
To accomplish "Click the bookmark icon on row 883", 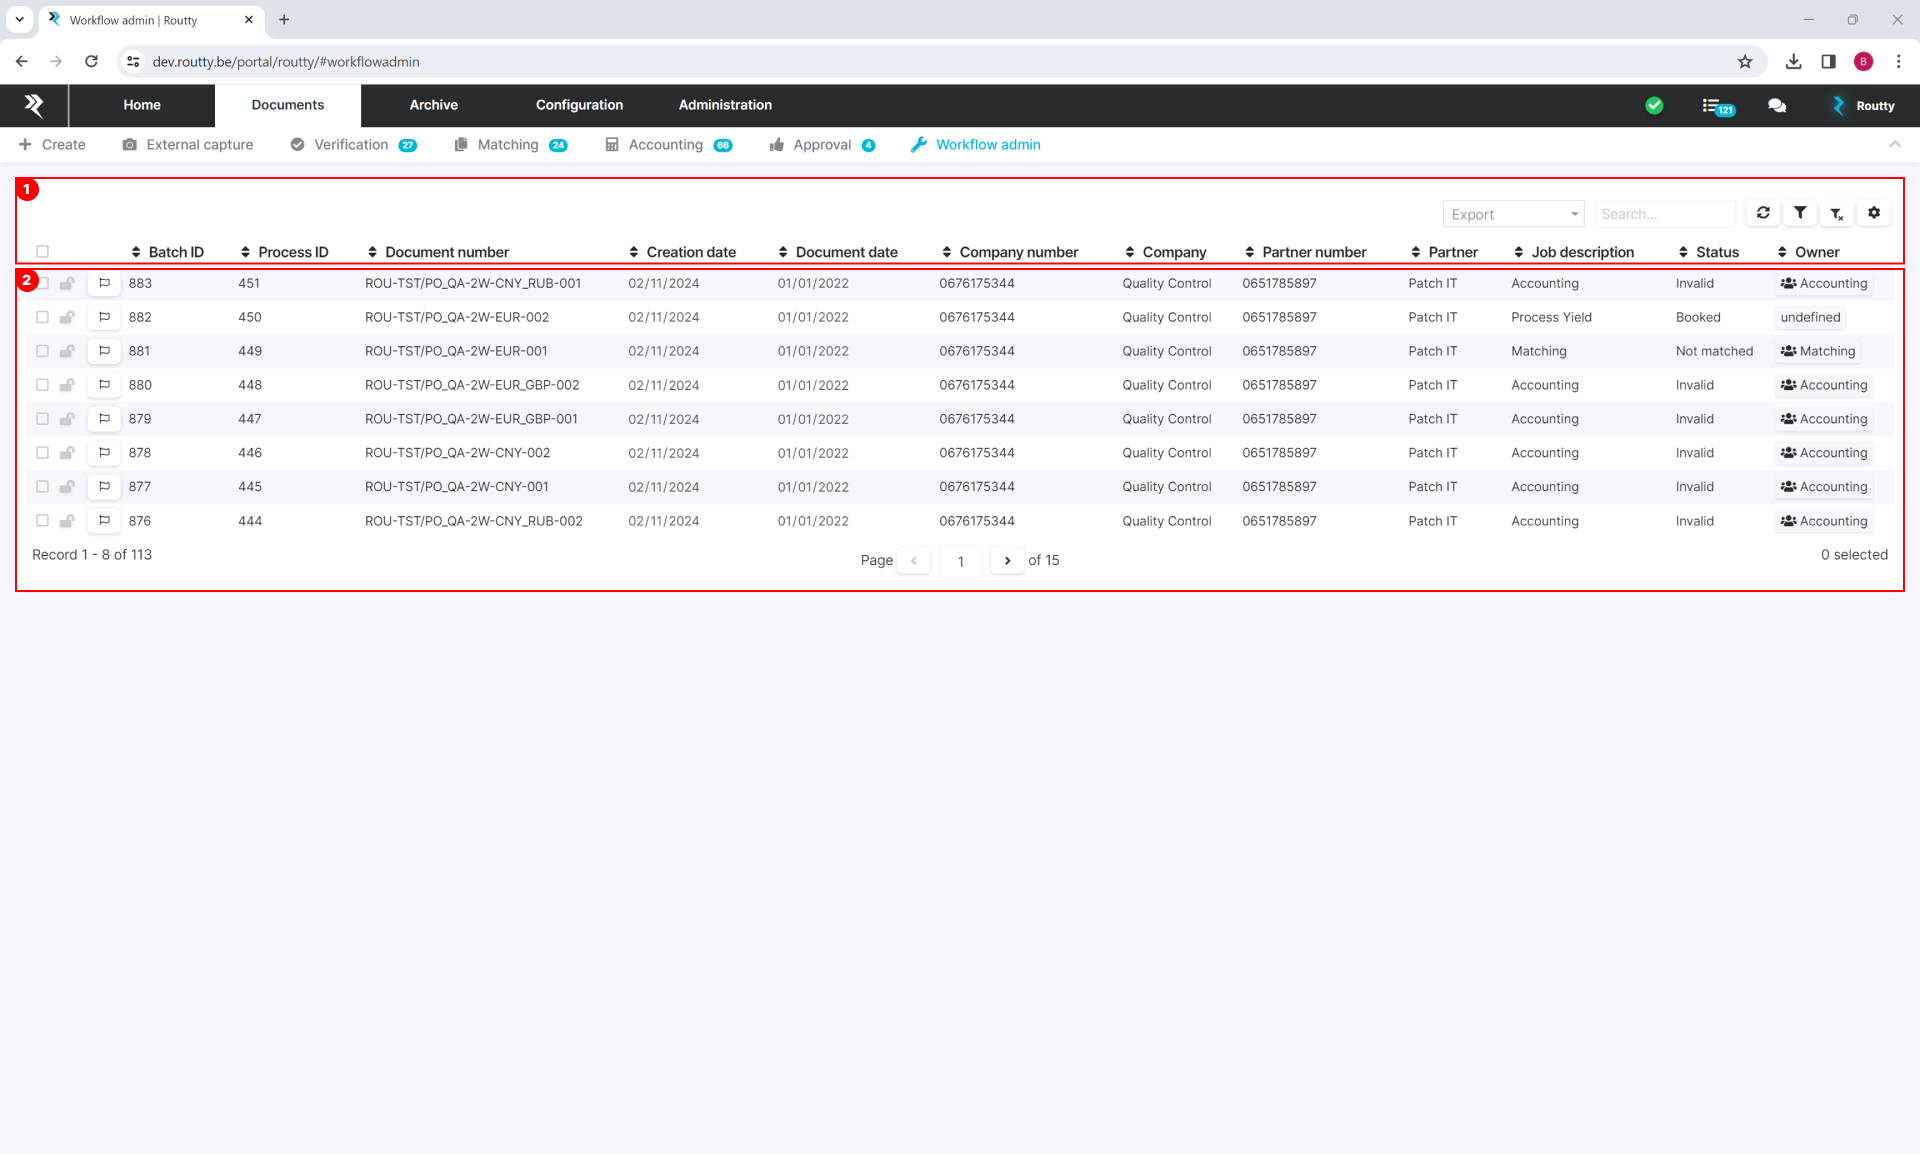I will [x=104, y=283].
